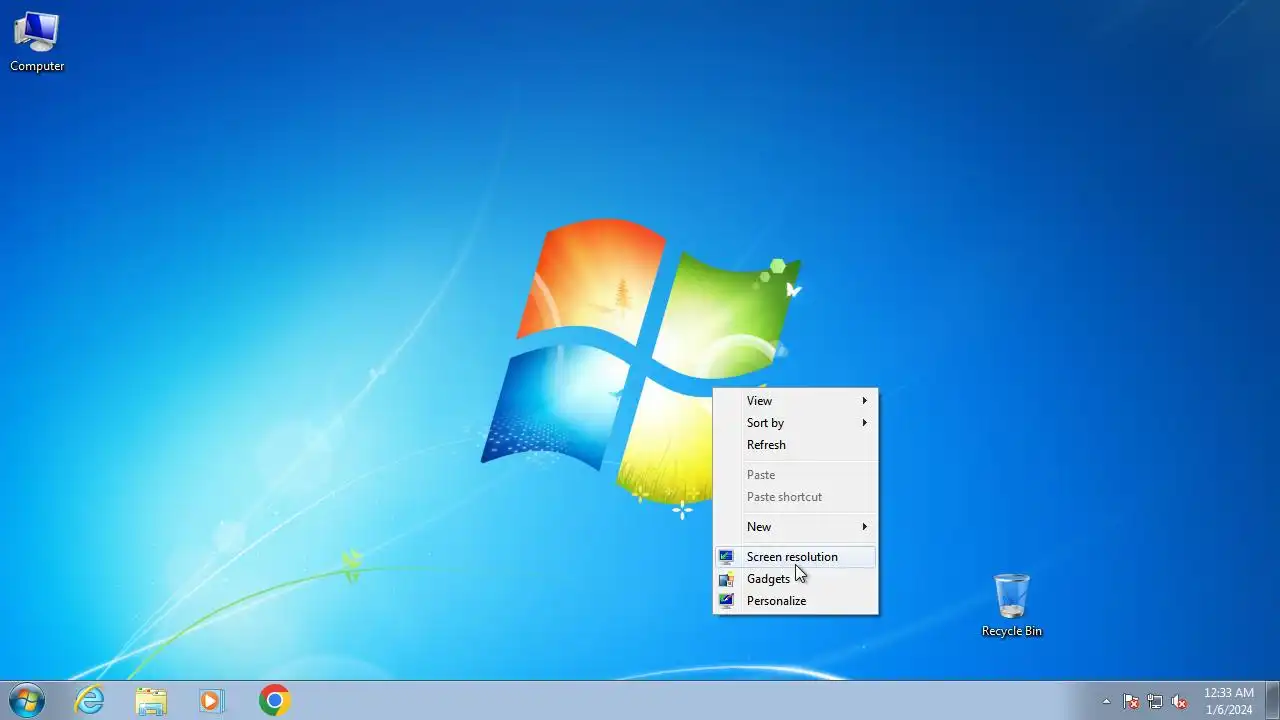Open the Sort by submenu
The height and width of the screenshot is (720, 1280).
tap(795, 423)
